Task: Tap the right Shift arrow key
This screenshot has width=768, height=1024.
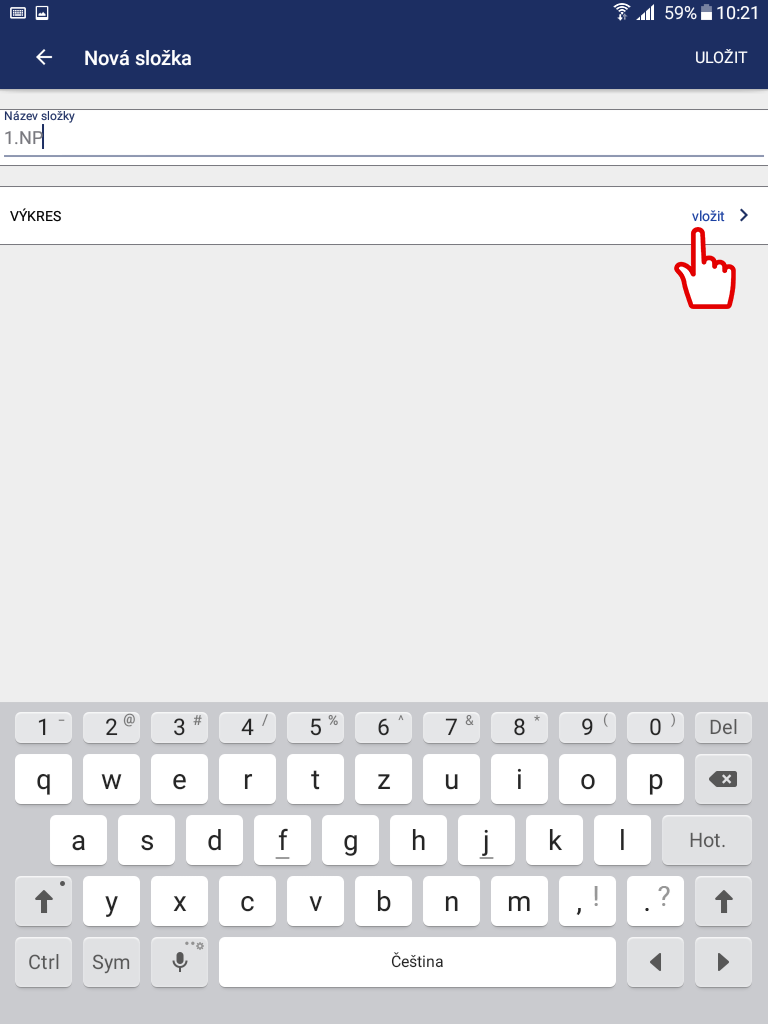Action: coord(723,901)
